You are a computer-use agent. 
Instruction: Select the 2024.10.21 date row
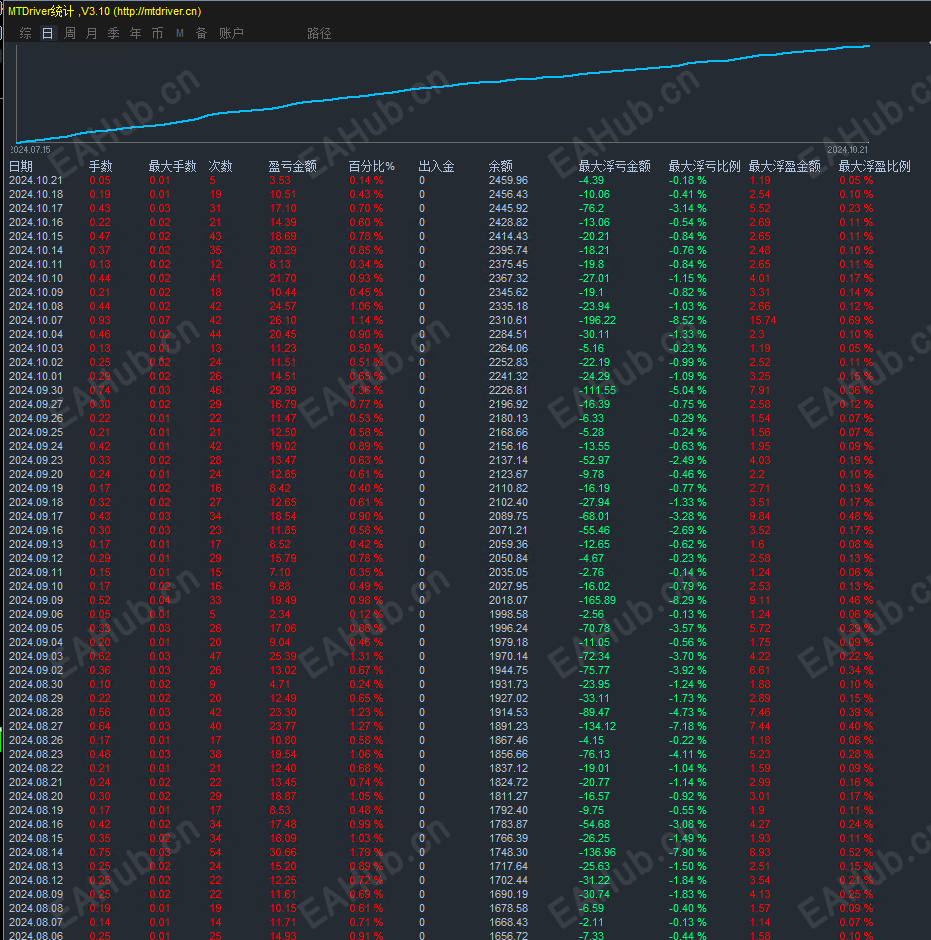pos(36,180)
